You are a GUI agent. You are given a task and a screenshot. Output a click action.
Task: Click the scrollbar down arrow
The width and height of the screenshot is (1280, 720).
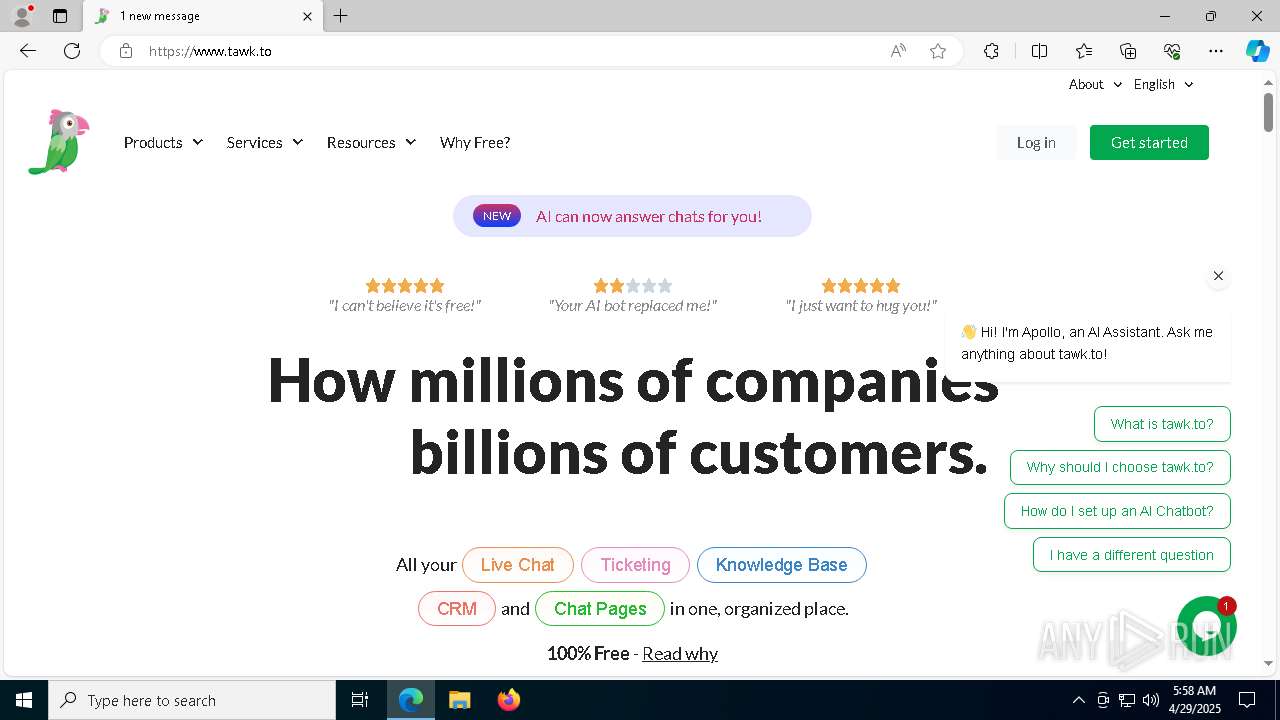coord(1268,663)
